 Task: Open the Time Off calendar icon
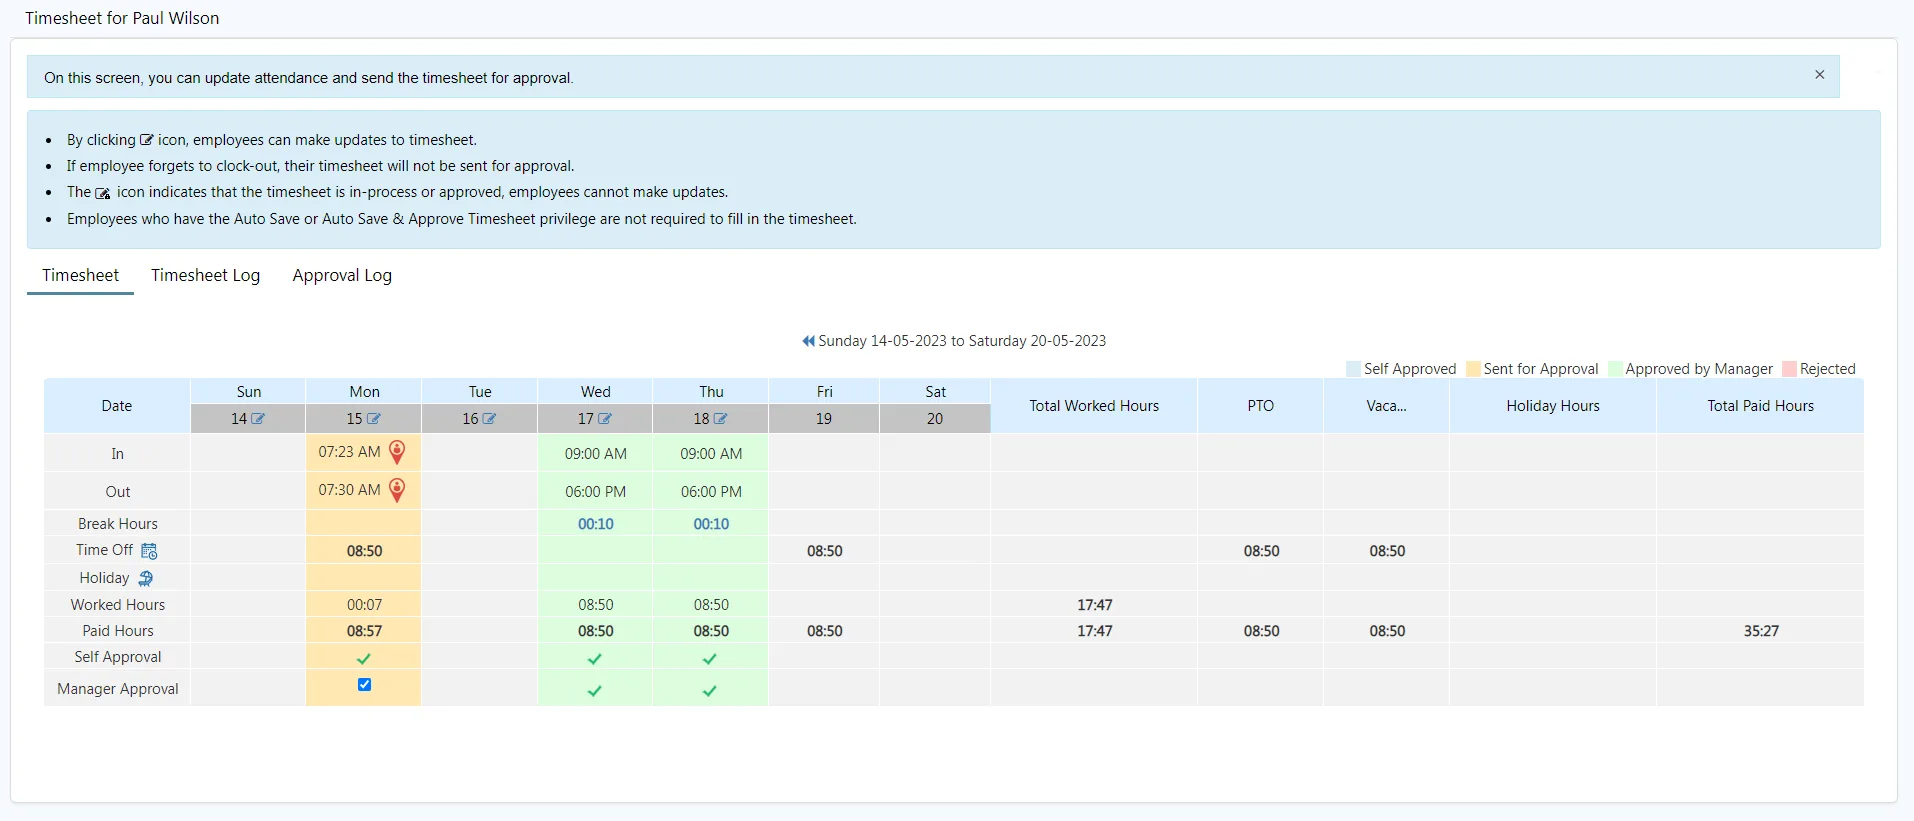[149, 551]
